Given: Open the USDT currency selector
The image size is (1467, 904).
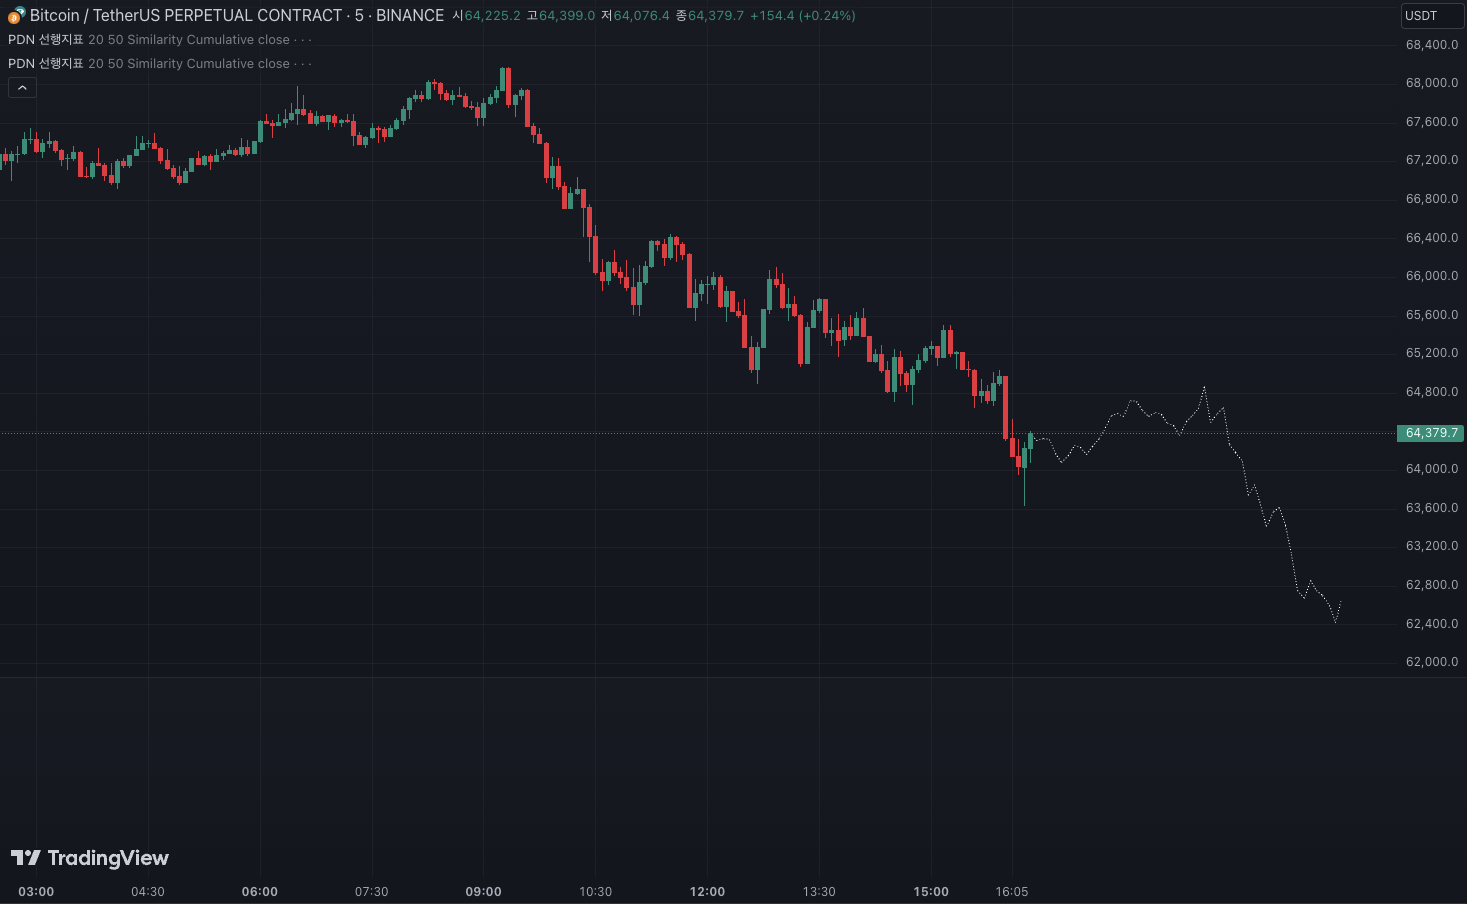Looking at the screenshot, I should click(1432, 16).
